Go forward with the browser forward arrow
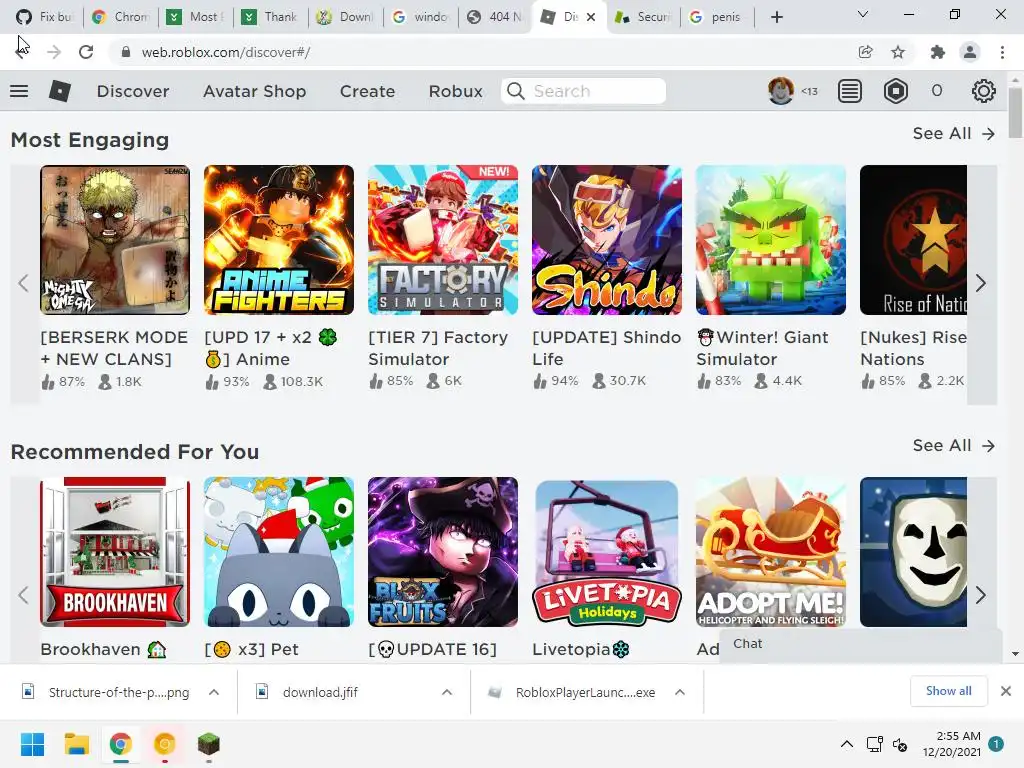The image size is (1024, 768). [x=54, y=52]
